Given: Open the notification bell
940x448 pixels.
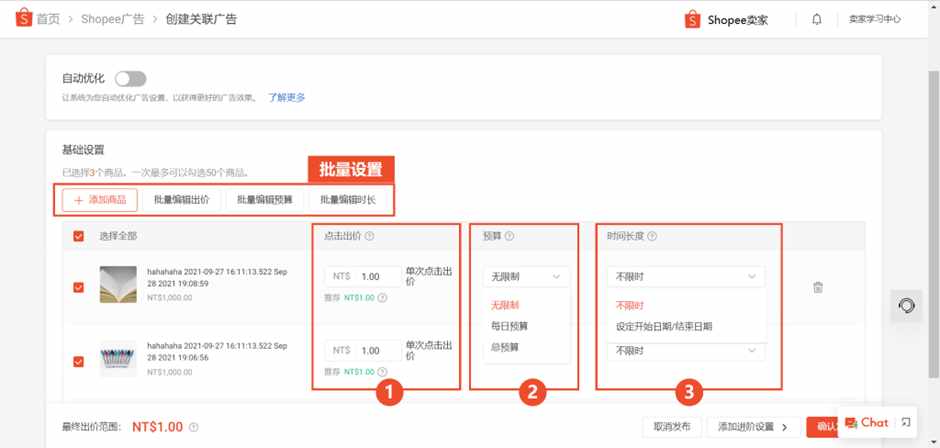Looking at the screenshot, I should 817,19.
